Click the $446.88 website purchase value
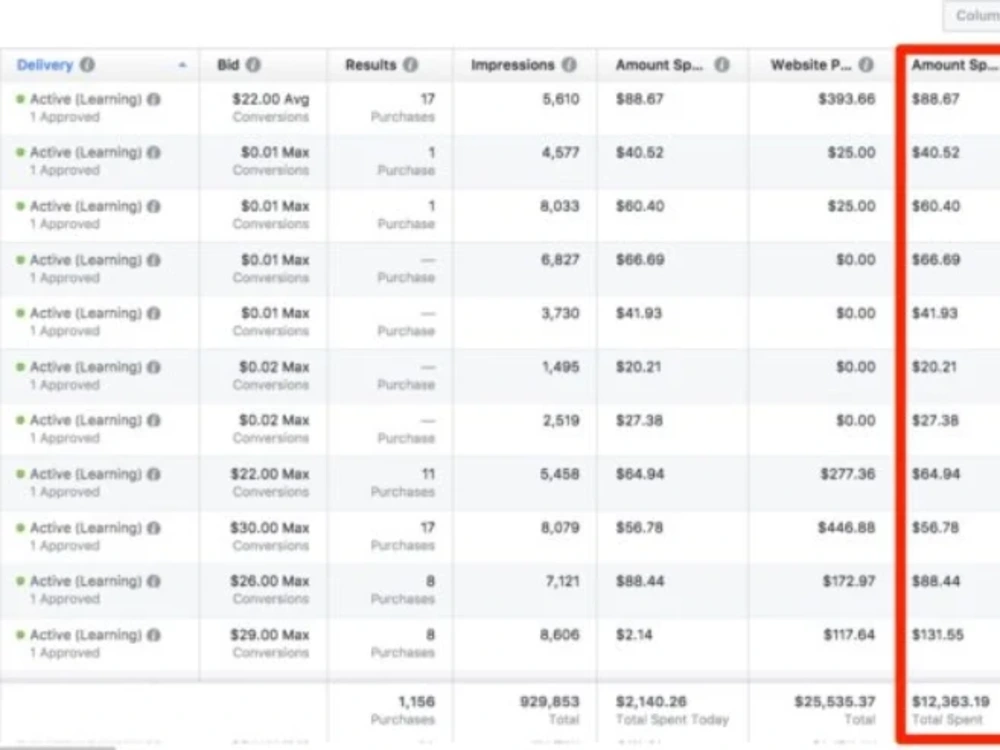1000x750 pixels. [x=847, y=528]
